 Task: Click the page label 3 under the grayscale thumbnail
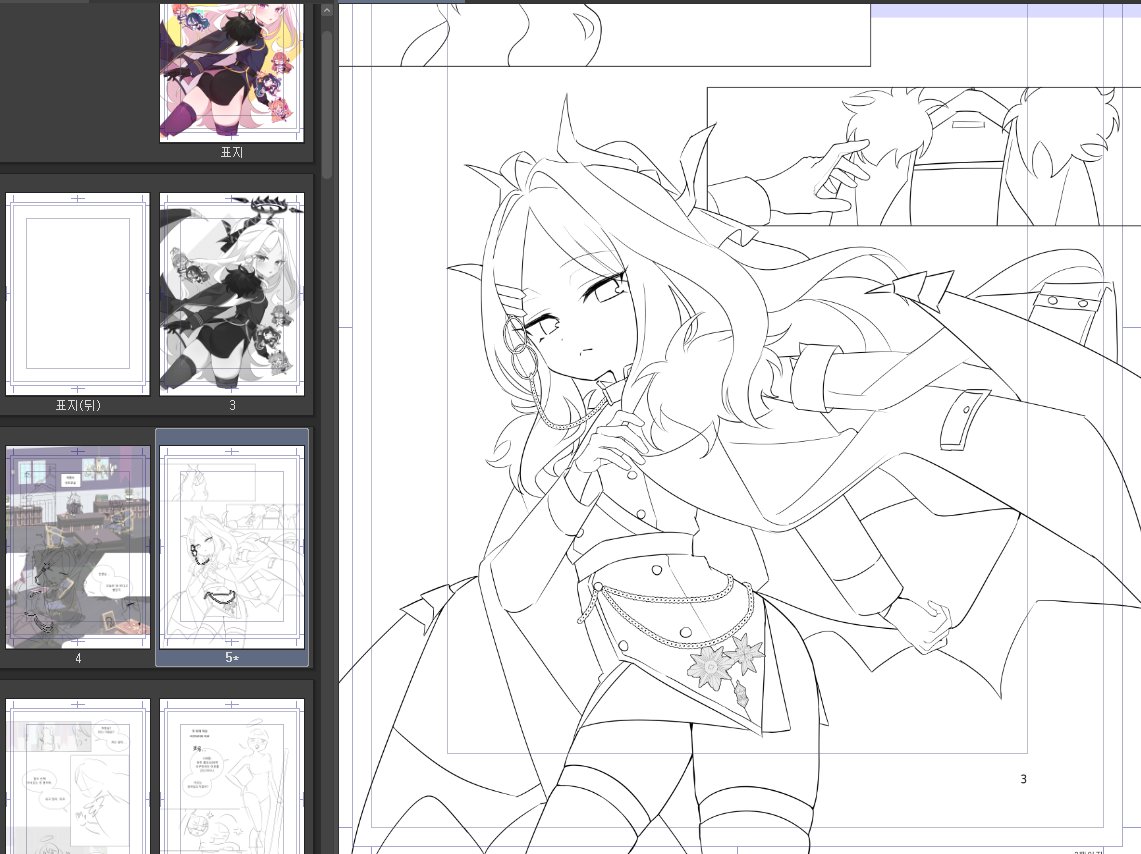(x=232, y=405)
